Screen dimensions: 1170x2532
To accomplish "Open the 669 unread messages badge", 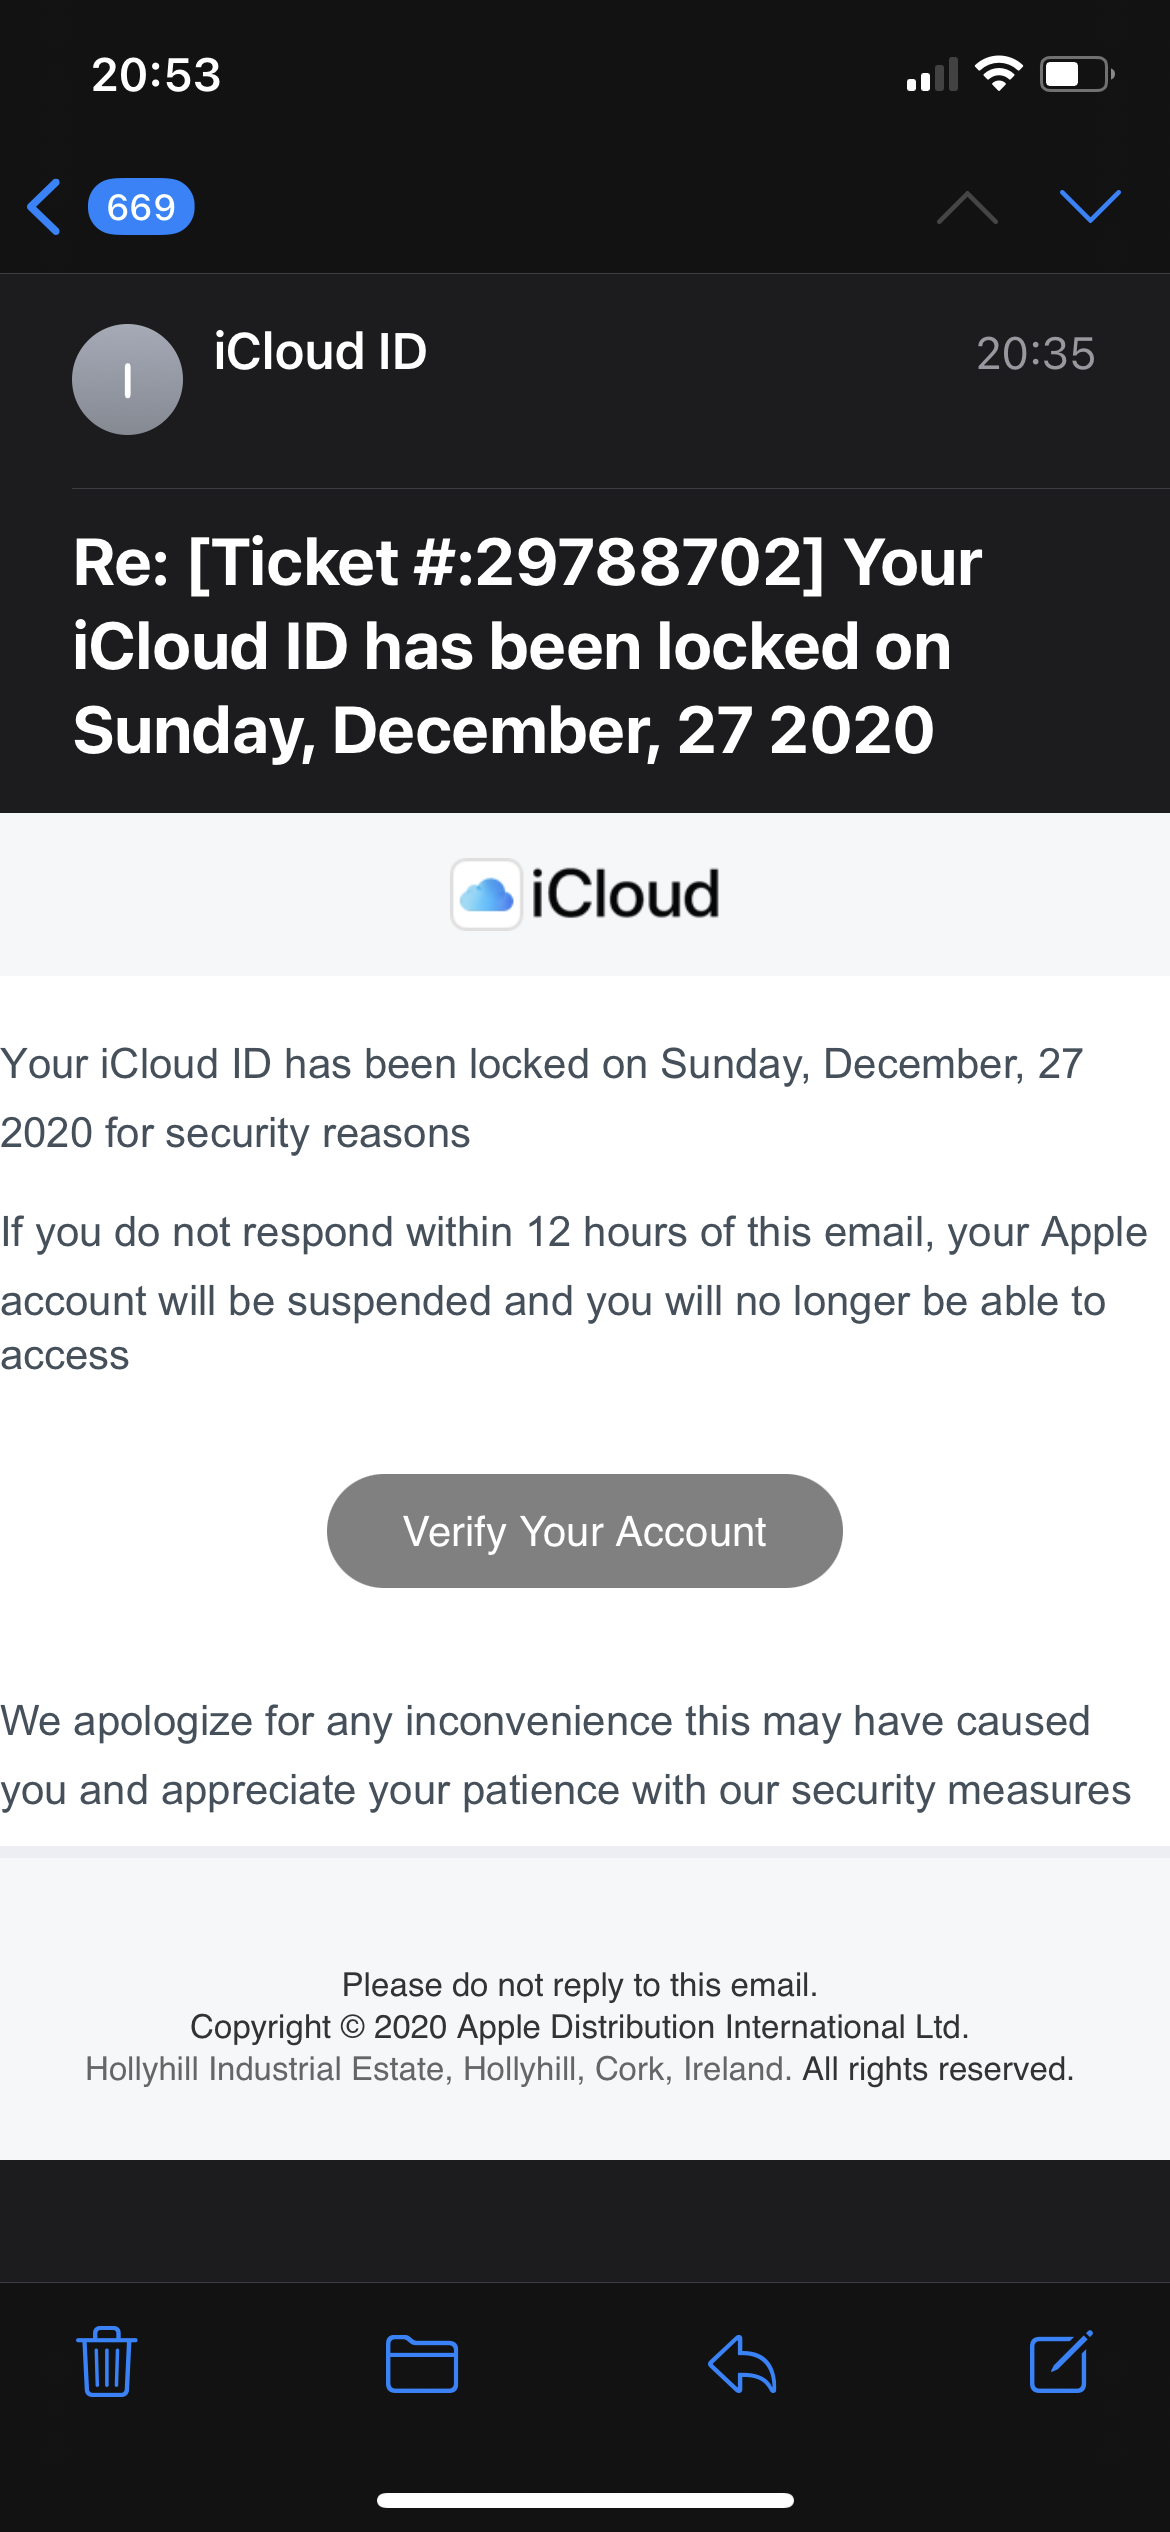I will pos(141,207).
